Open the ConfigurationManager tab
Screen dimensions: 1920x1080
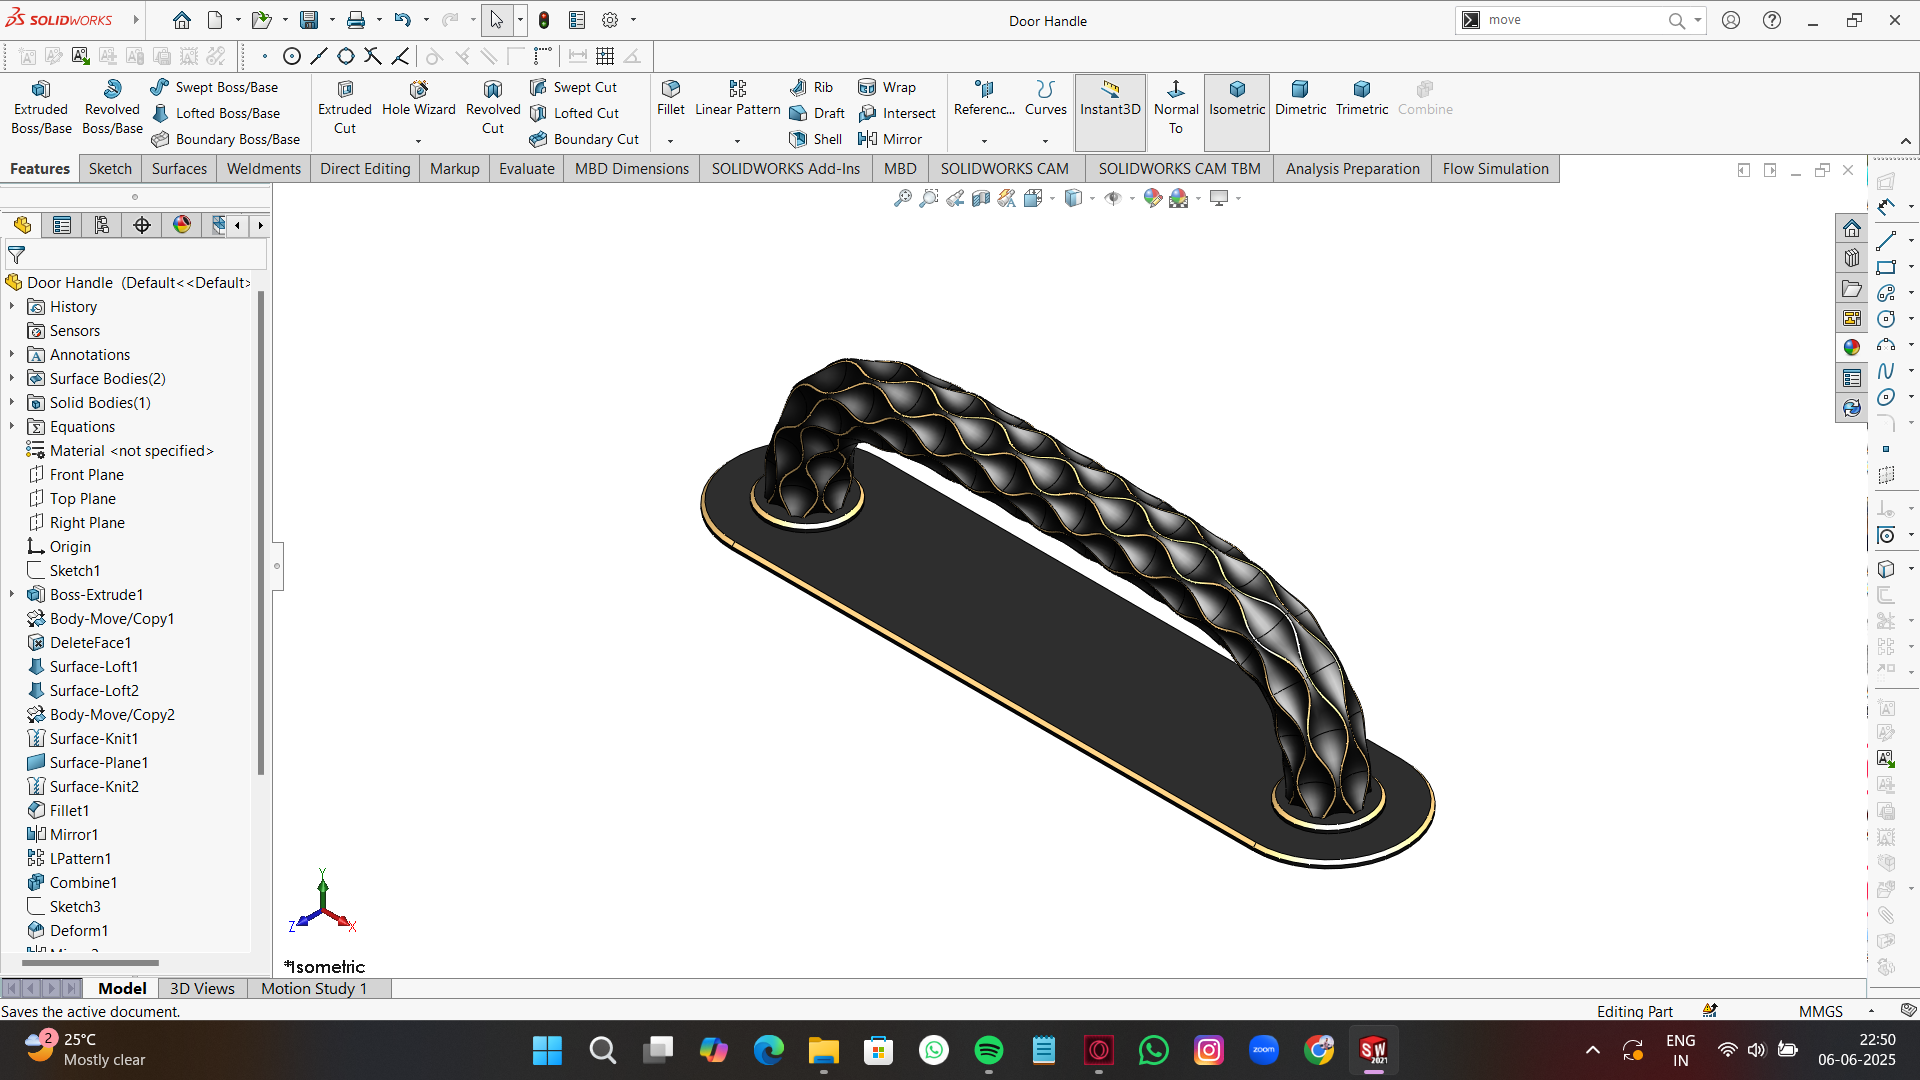coord(102,225)
